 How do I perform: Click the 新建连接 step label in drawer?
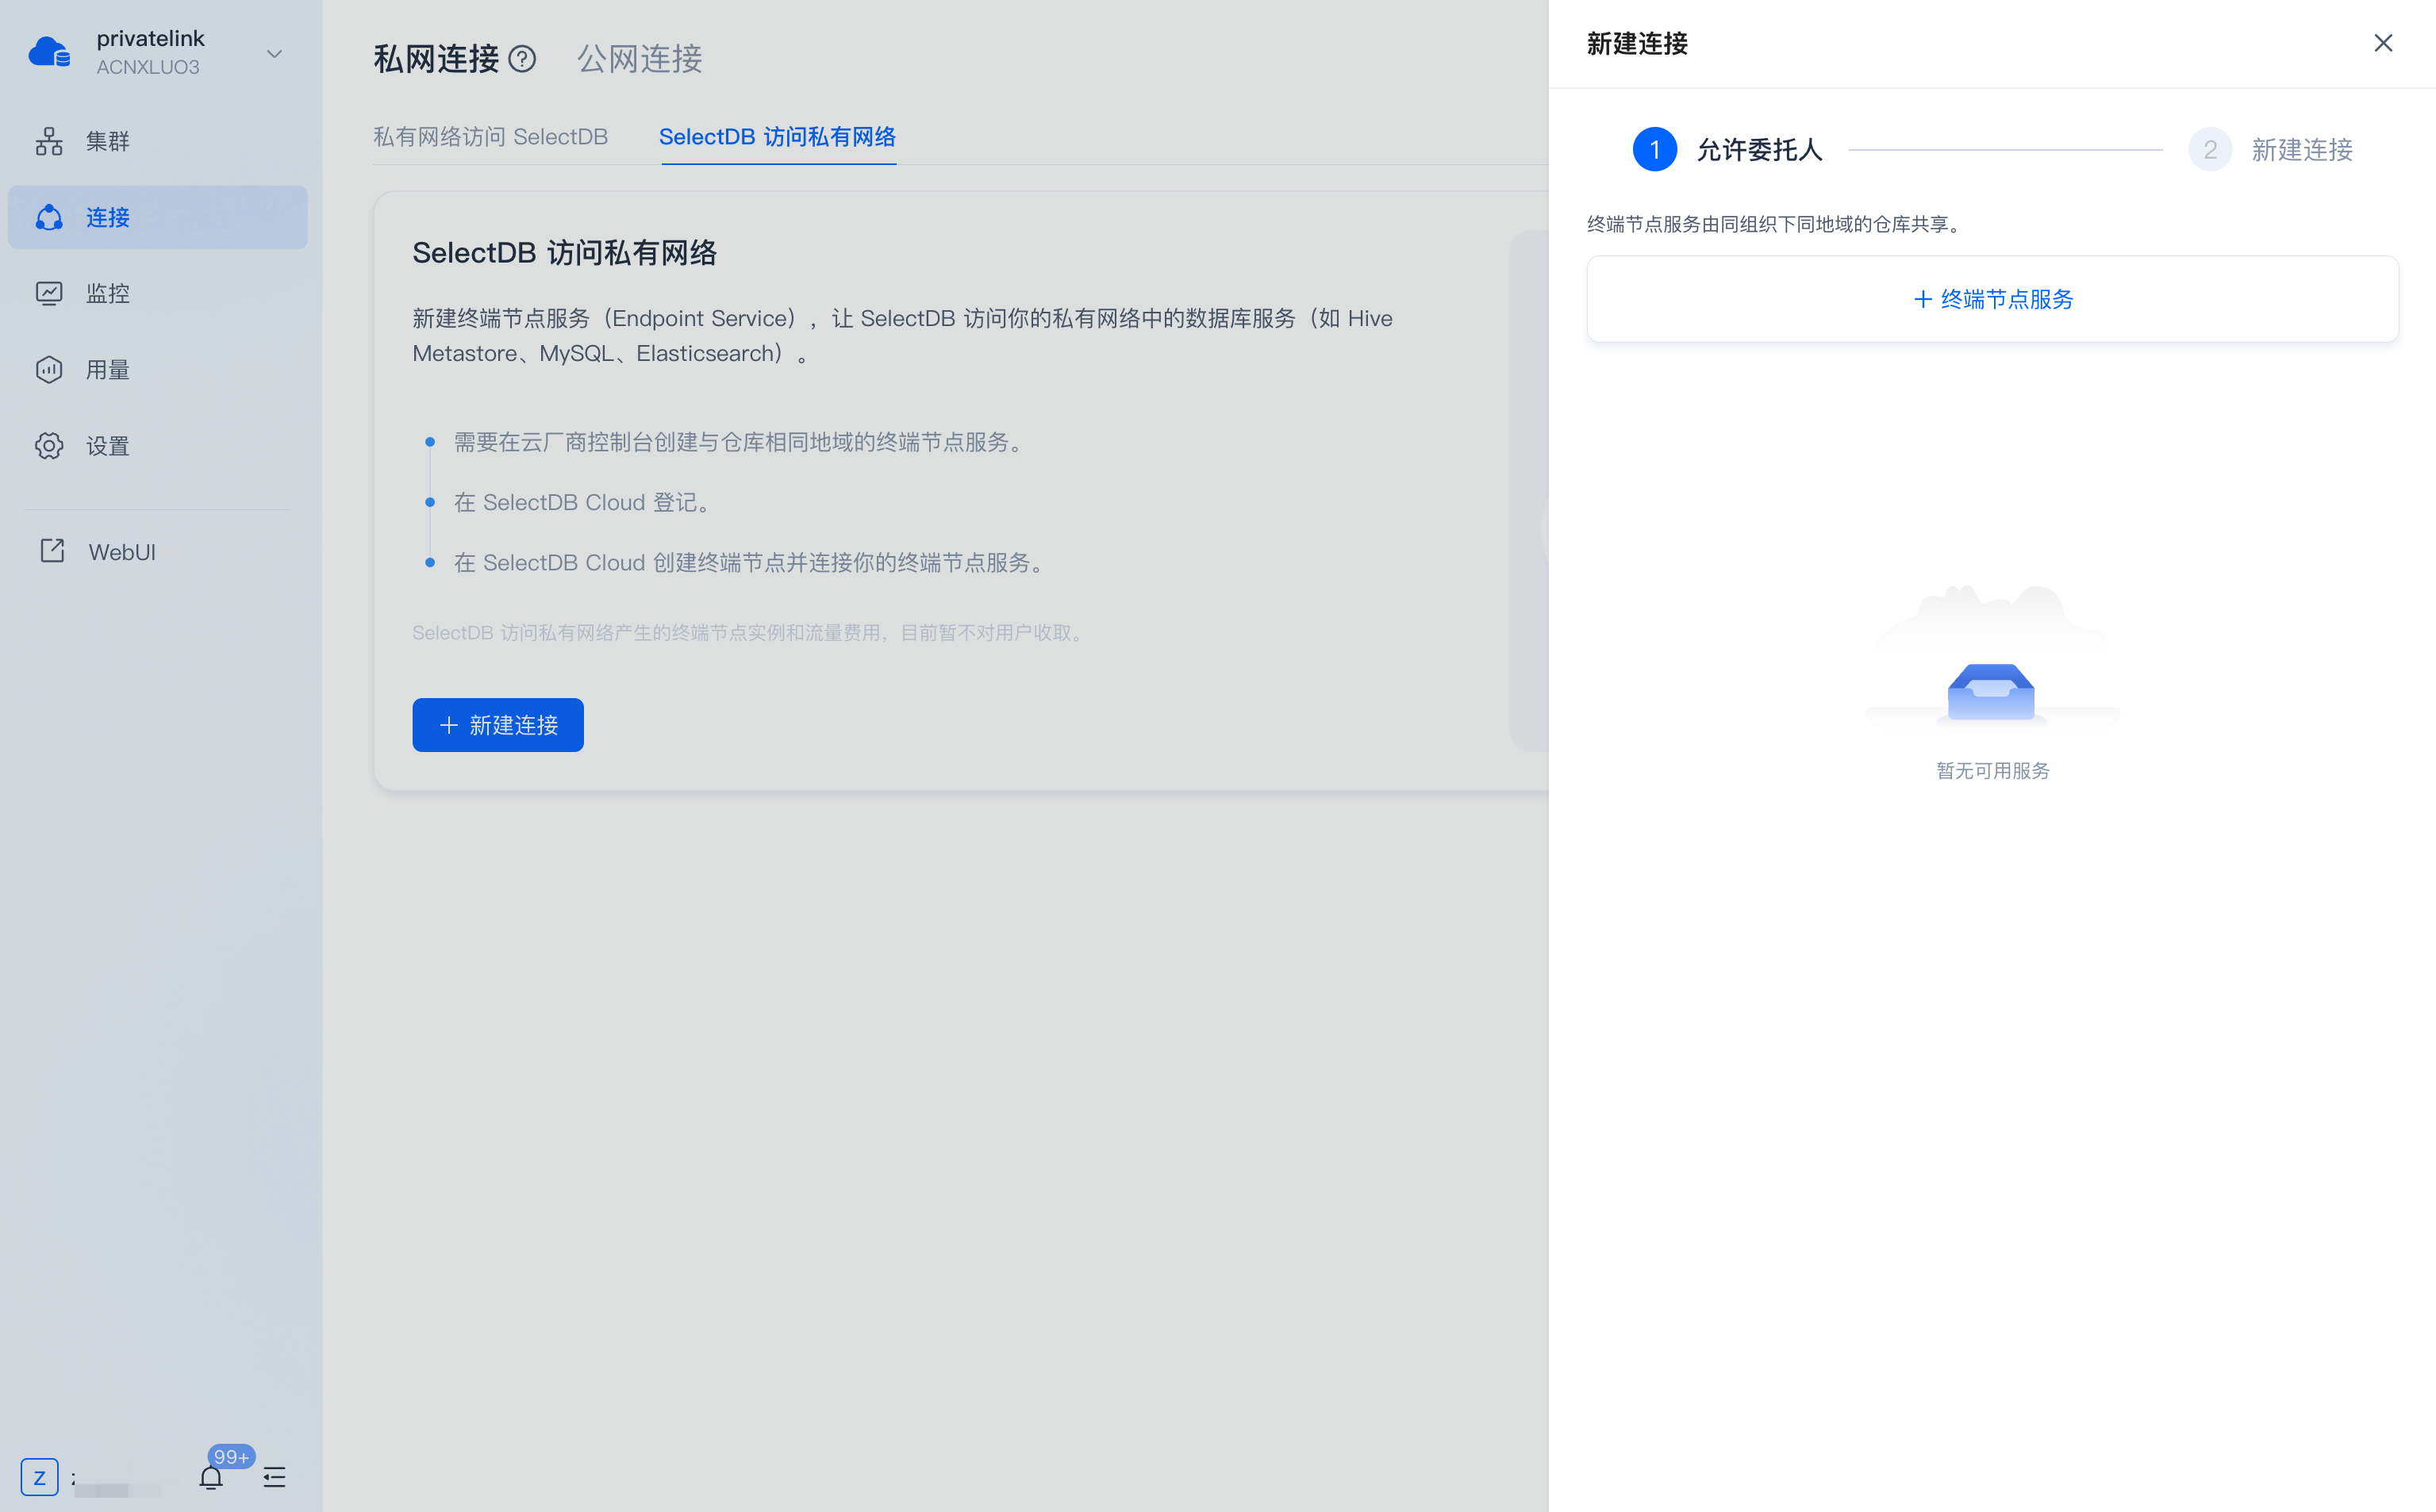click(x=2302, y=149)
